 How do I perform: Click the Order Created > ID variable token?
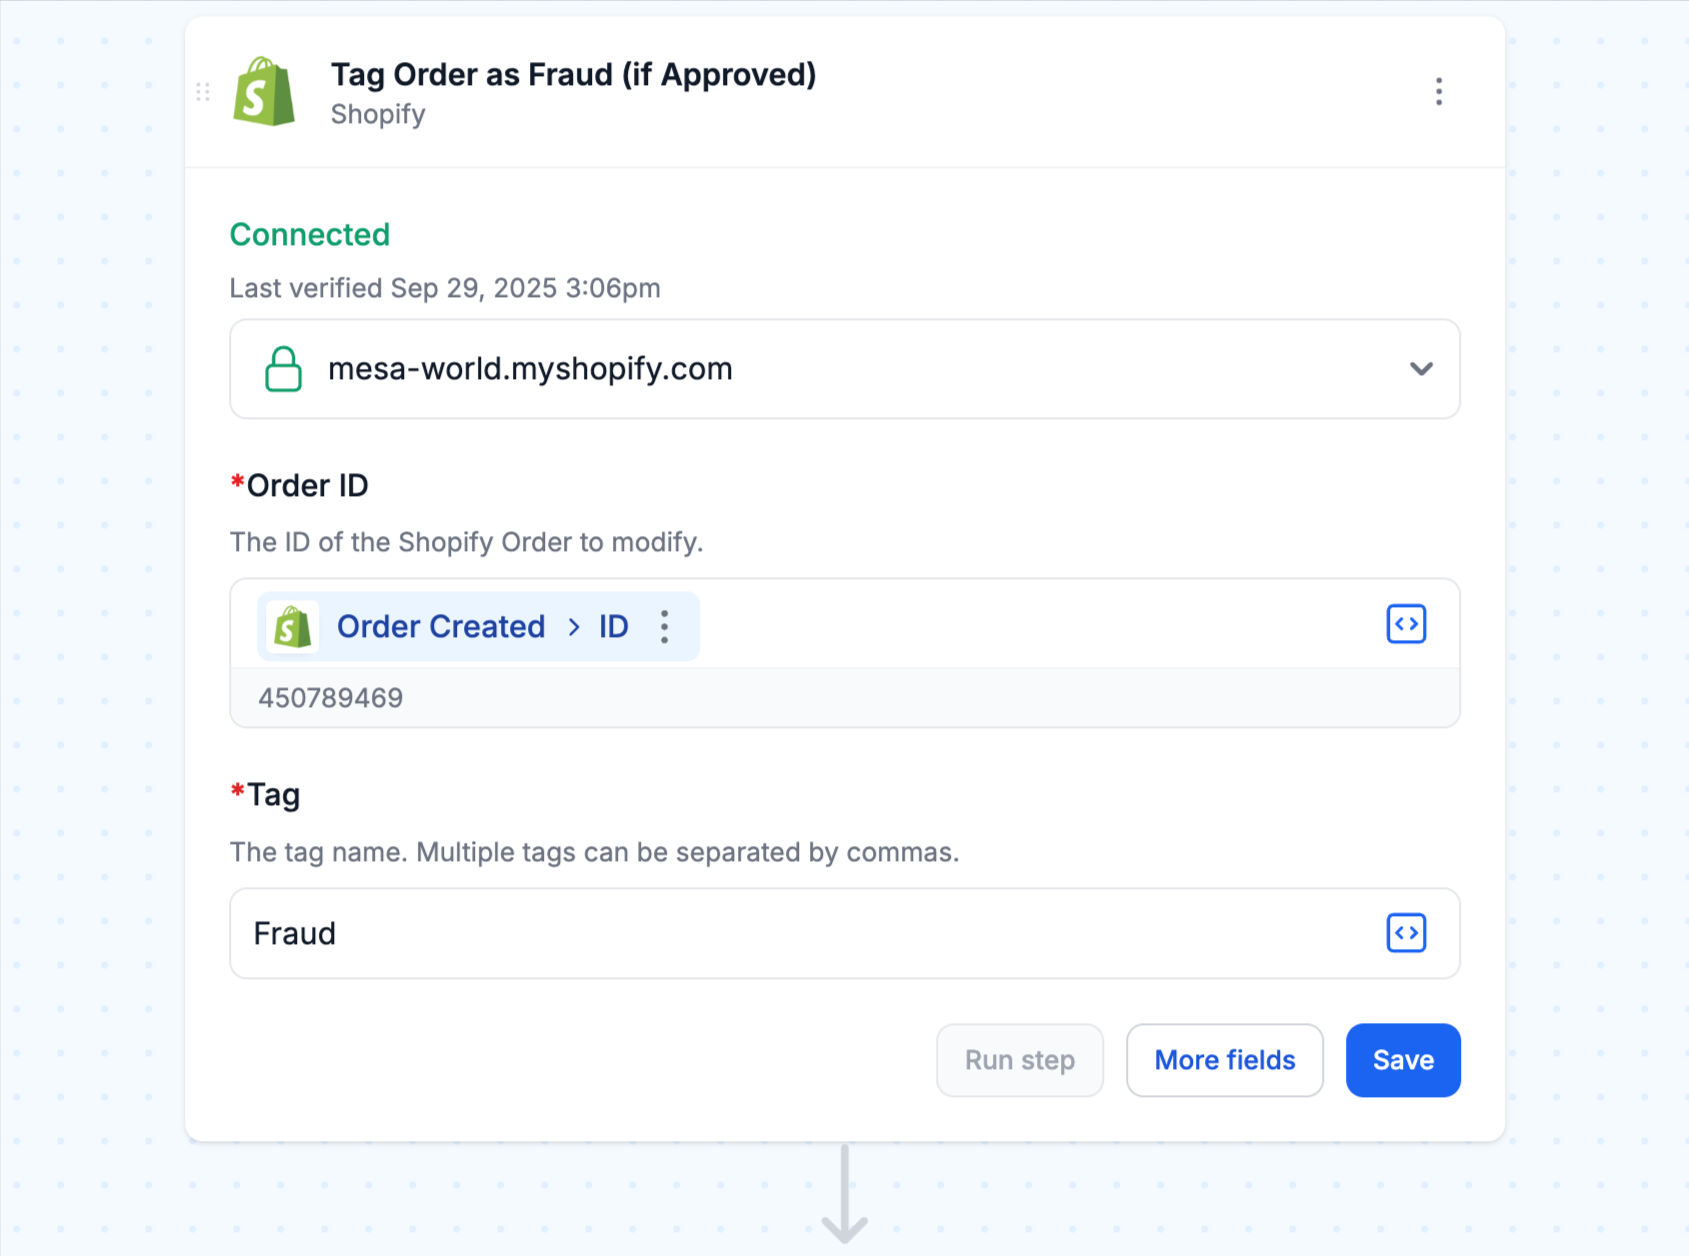[478, 627]
